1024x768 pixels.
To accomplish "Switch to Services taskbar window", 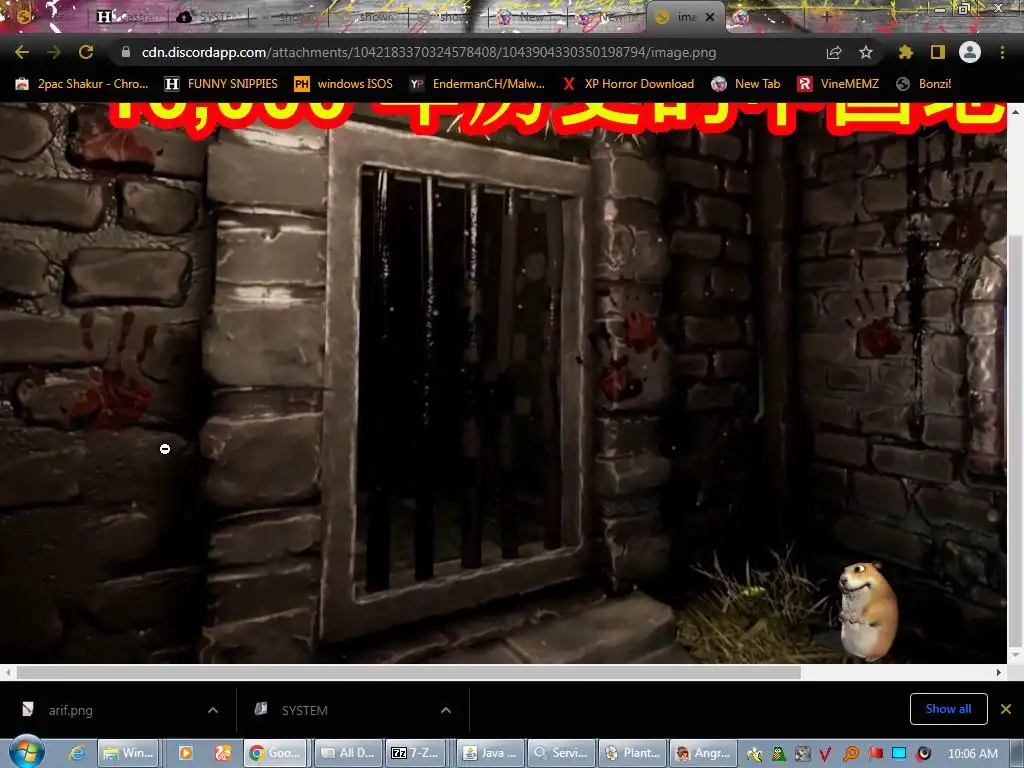I will (561, 753).
